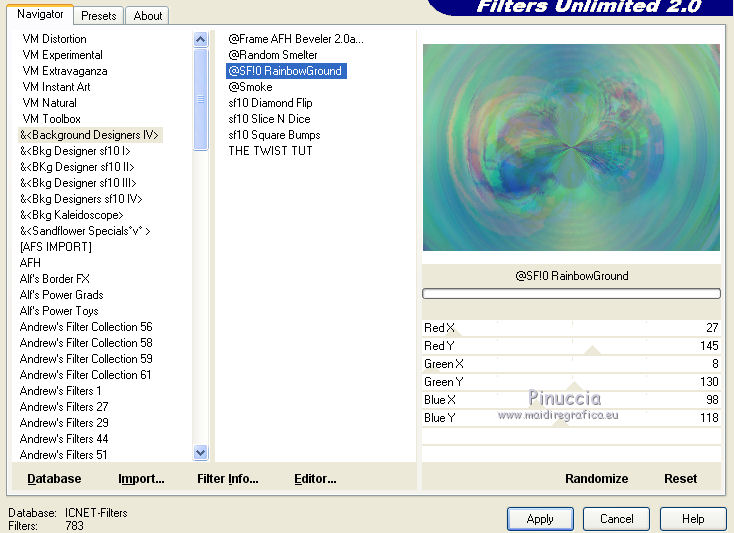Select &<Bkg Designers sf10 IV> category

pos(81,199)
